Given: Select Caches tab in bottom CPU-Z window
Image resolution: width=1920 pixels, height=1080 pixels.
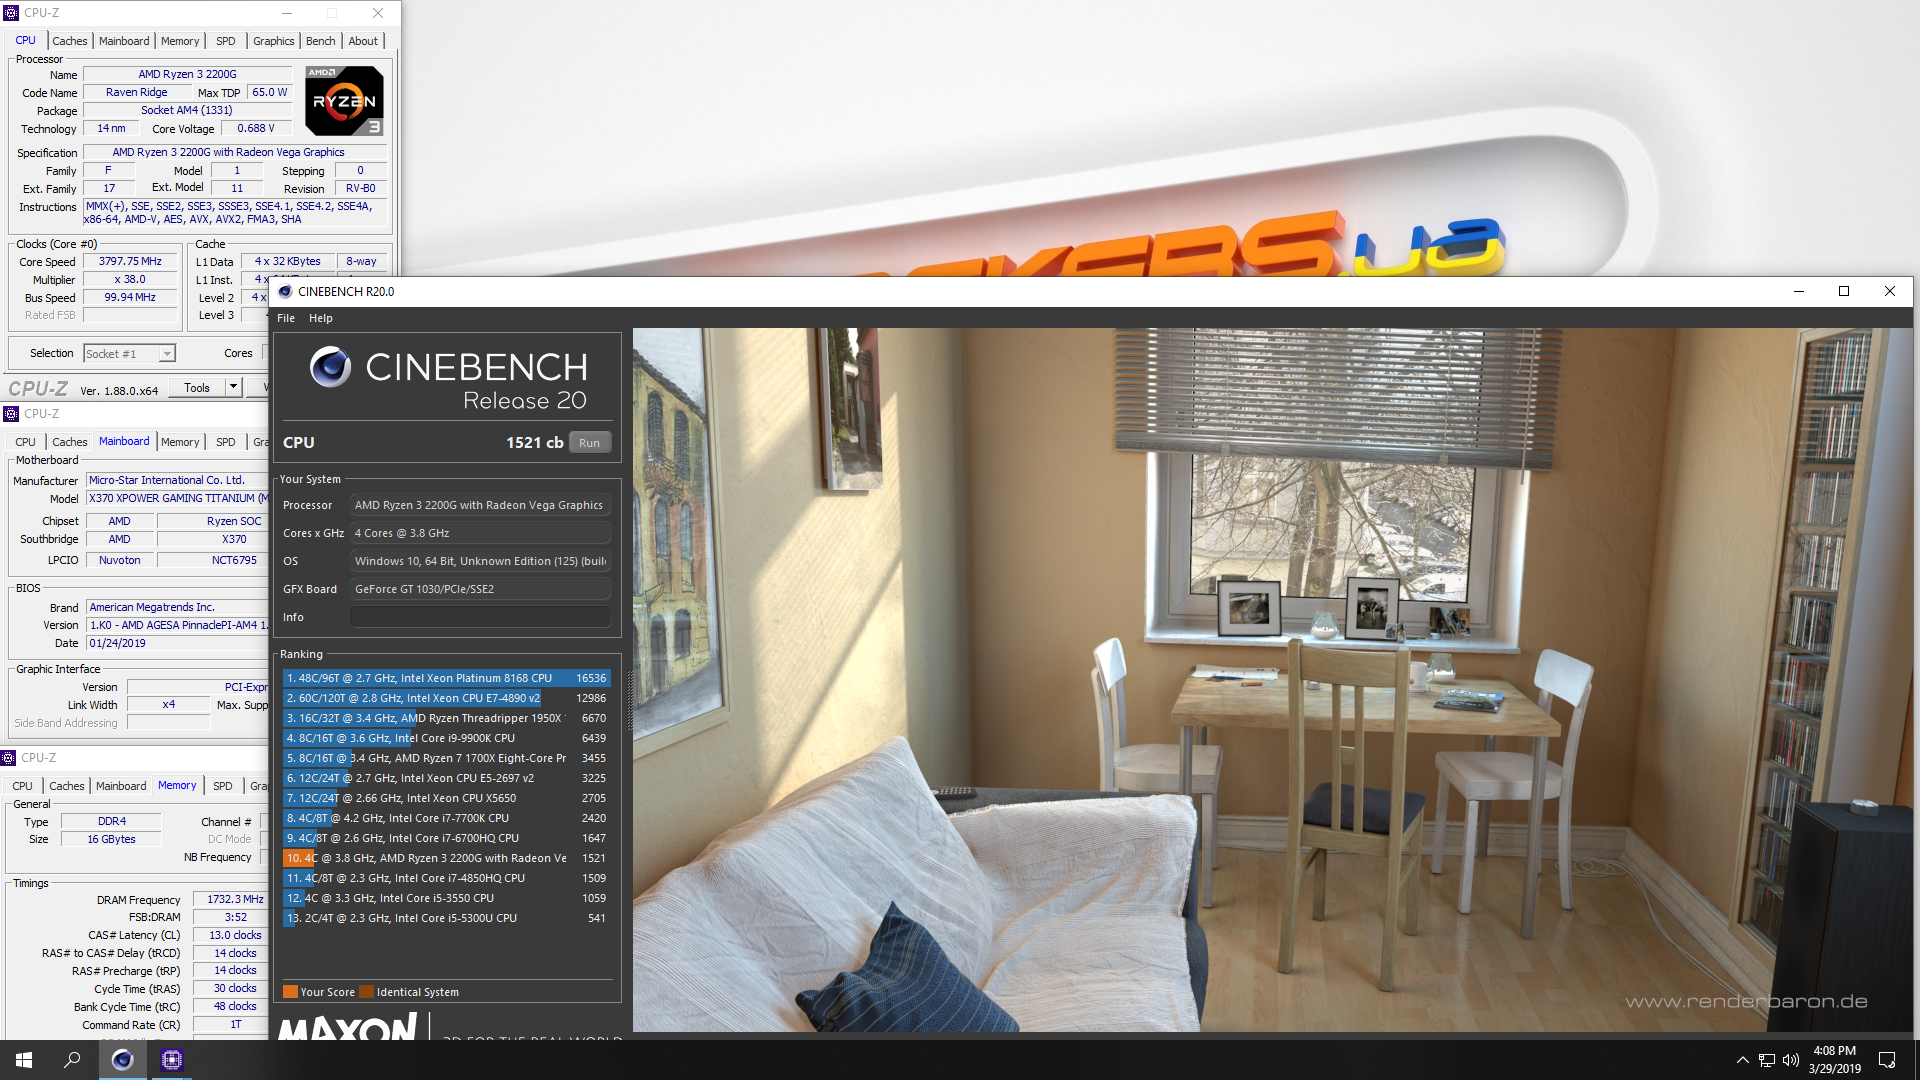Looking at the screenshot, I should coord(67,786).
